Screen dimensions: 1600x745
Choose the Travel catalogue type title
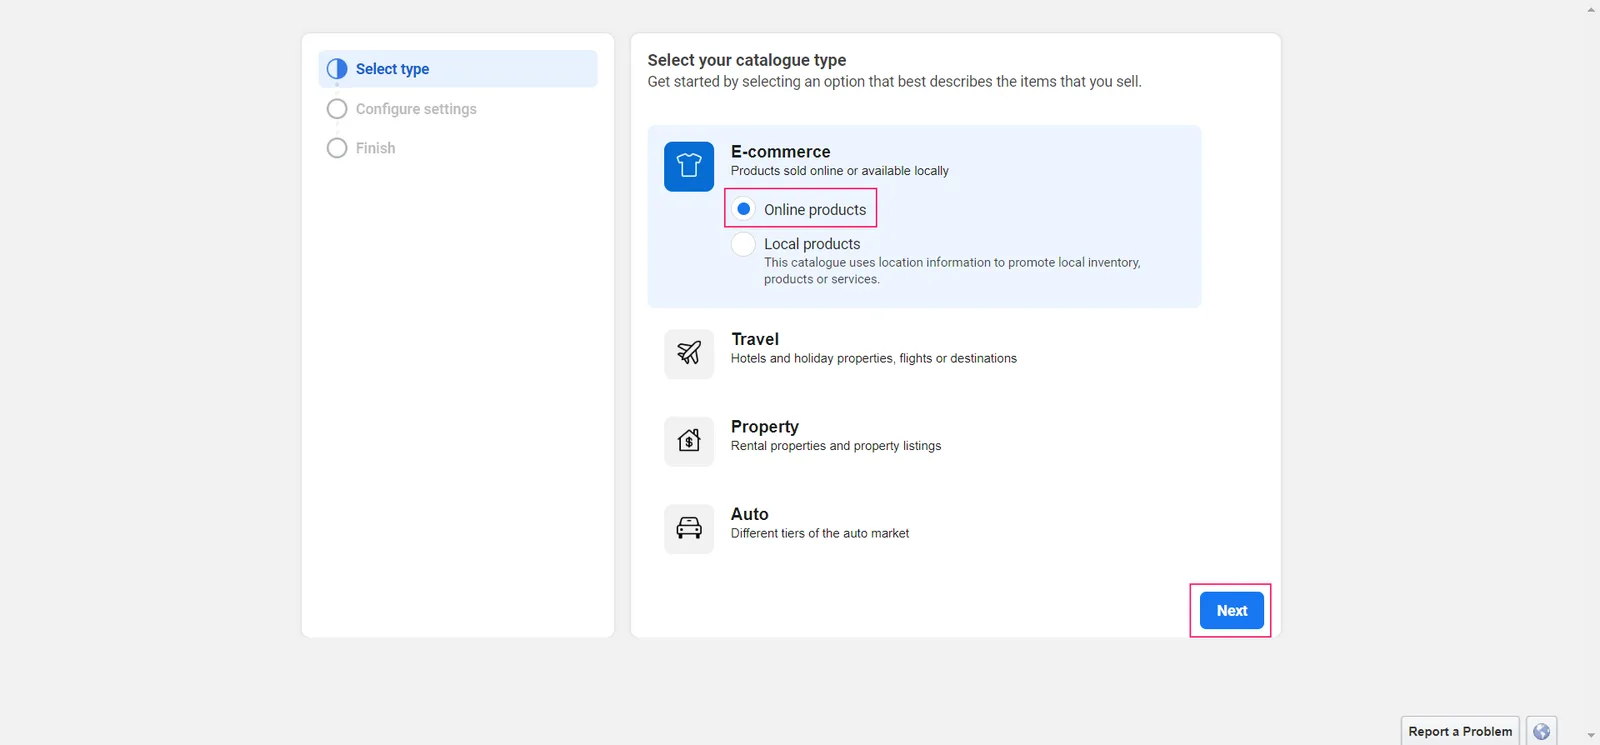click(755, 339)
